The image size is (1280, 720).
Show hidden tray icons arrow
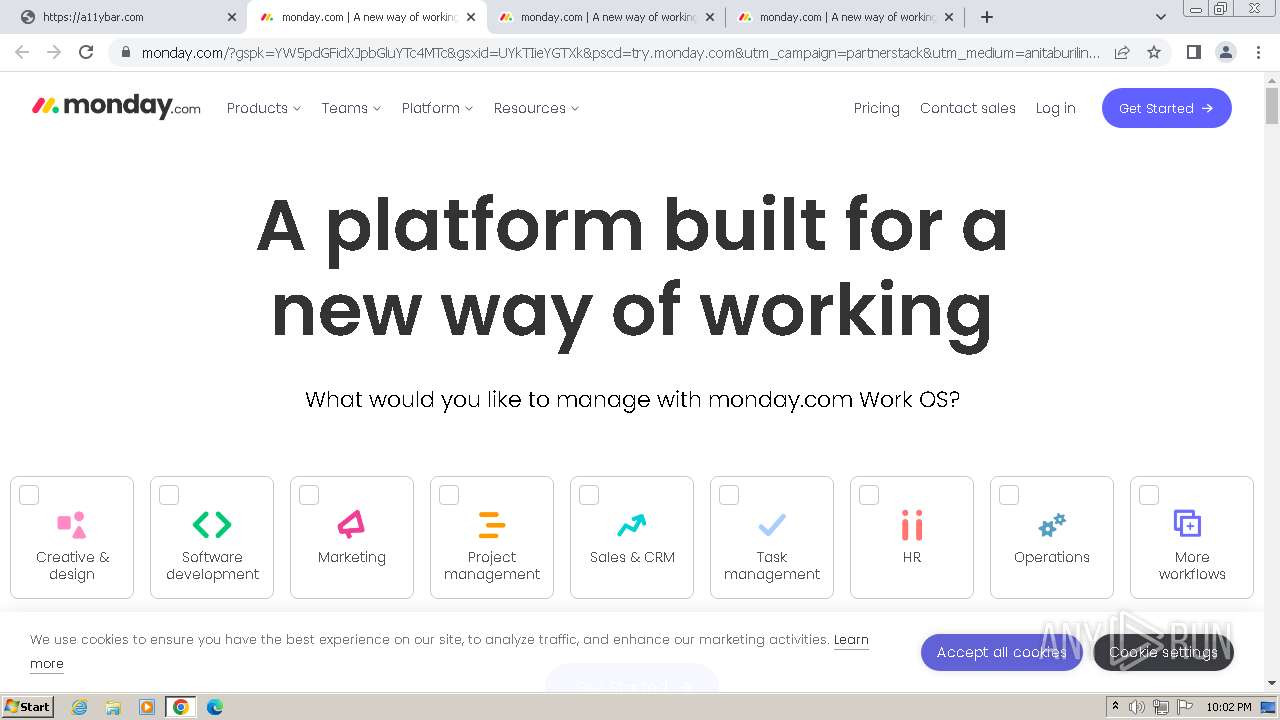point(1115,707)
